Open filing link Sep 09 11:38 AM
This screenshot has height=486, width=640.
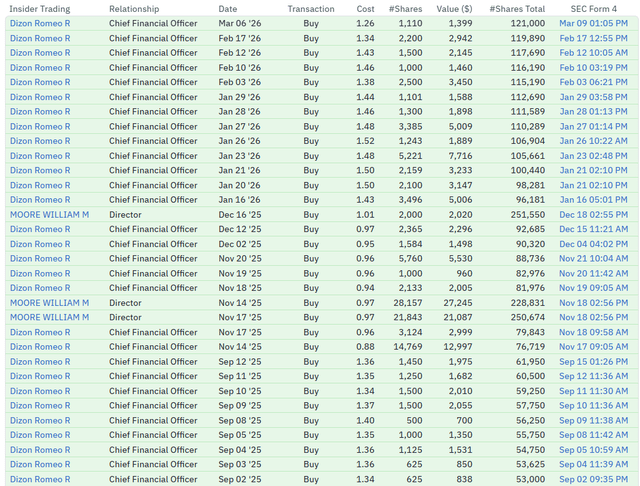coord(593,420)
